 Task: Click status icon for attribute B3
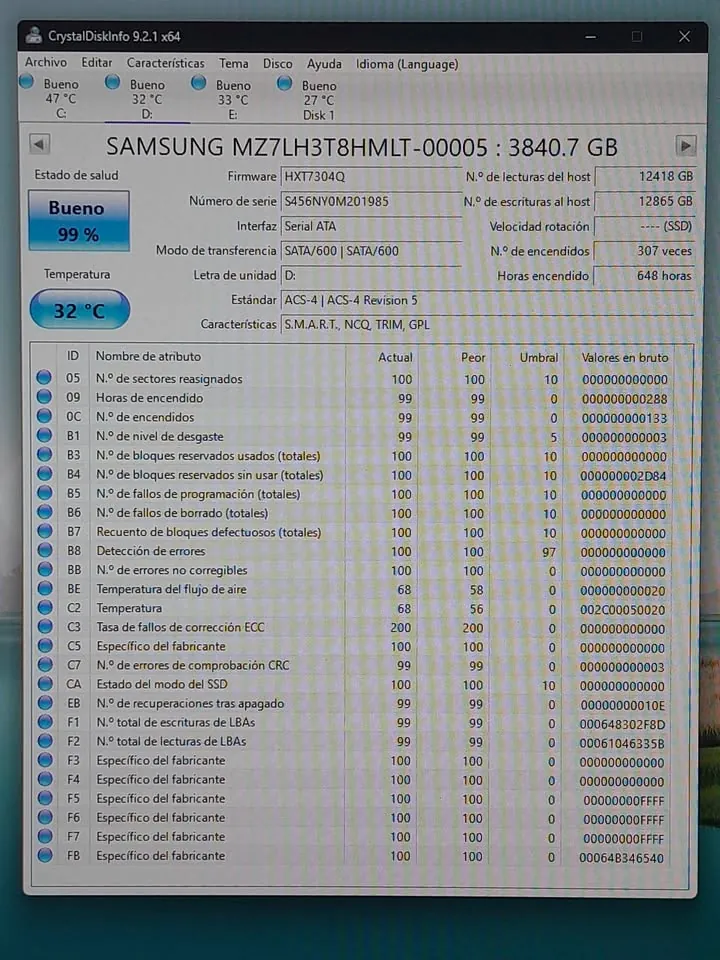coord(44,454)
